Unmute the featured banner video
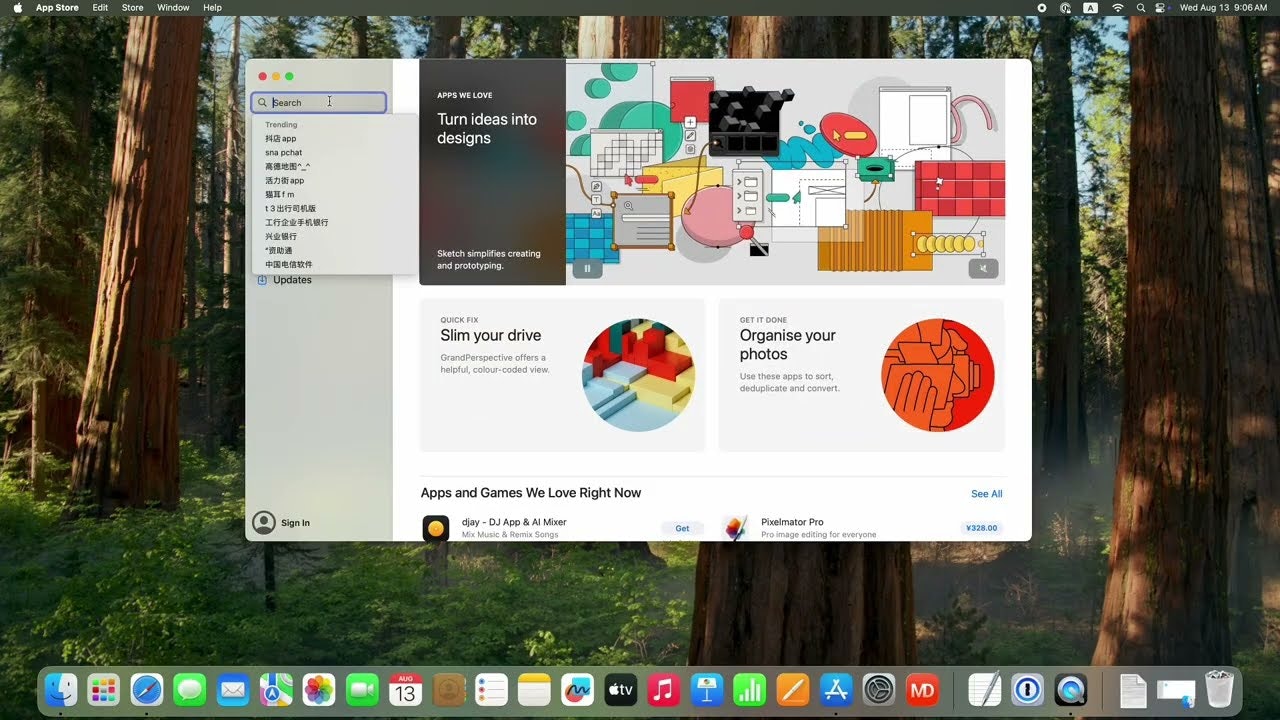The image size is (1280, 720). coord(983,268)
